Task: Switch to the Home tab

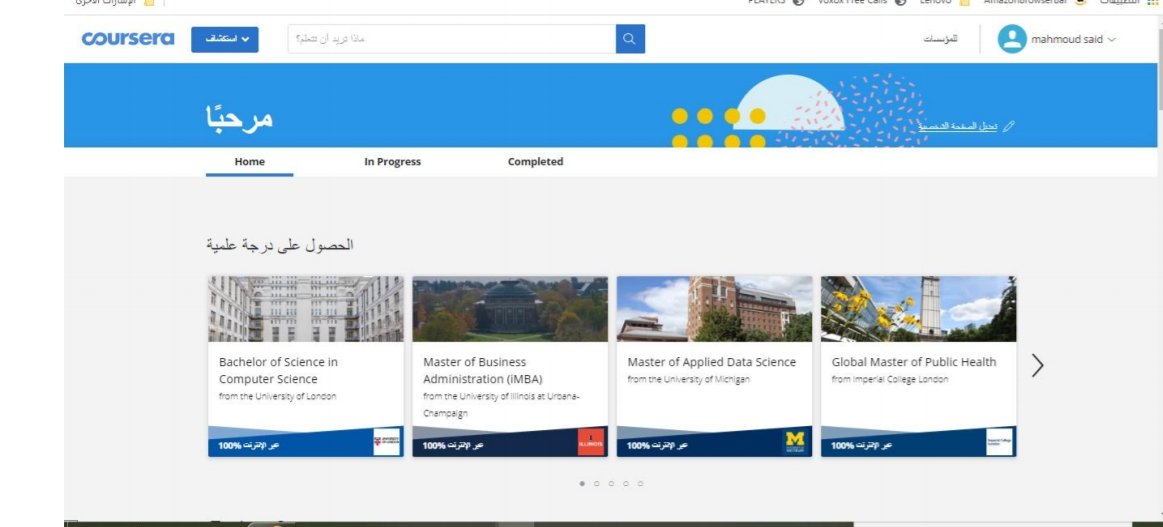Action: (249, 162)
